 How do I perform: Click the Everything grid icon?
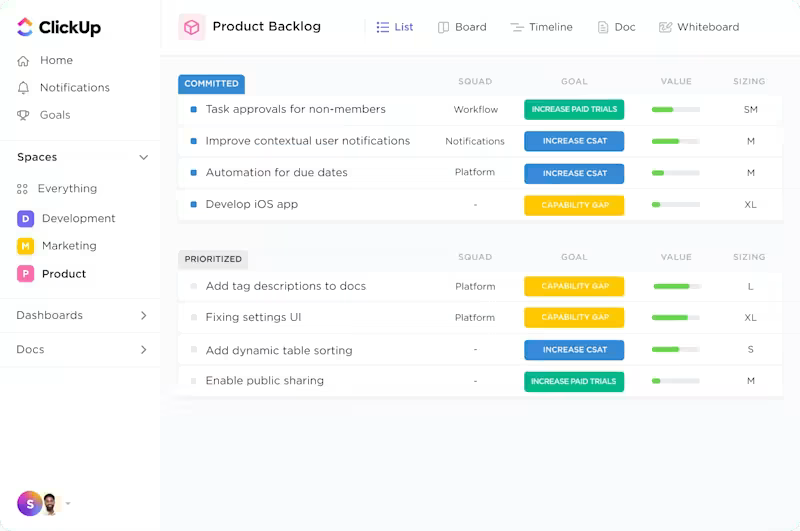(x=24, y=189)
